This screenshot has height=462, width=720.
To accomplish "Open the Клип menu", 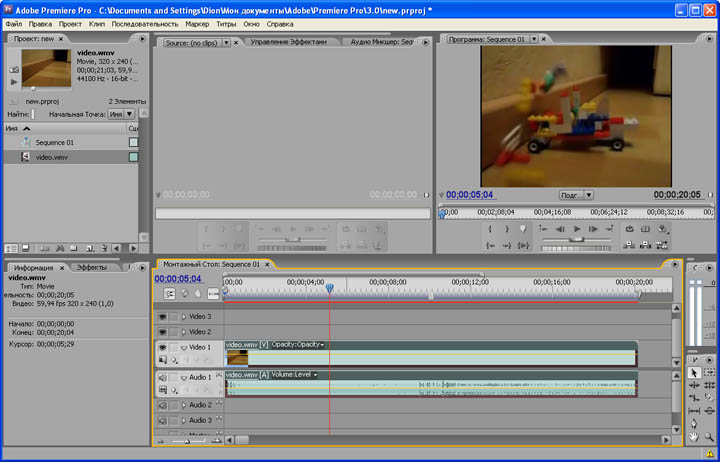I will pos(97,24).
